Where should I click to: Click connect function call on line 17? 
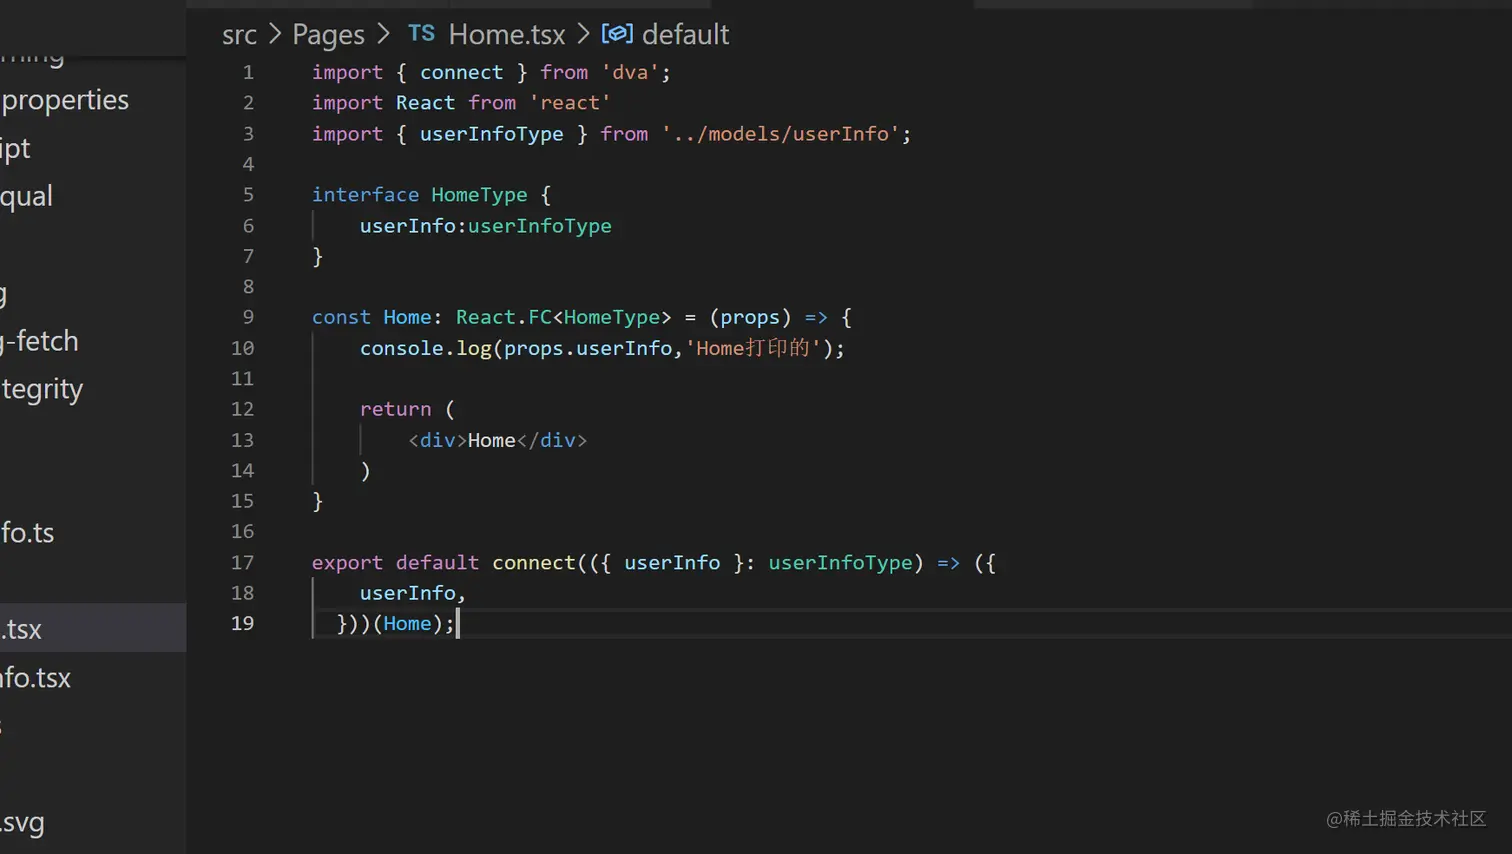click(x=534, y=563)
